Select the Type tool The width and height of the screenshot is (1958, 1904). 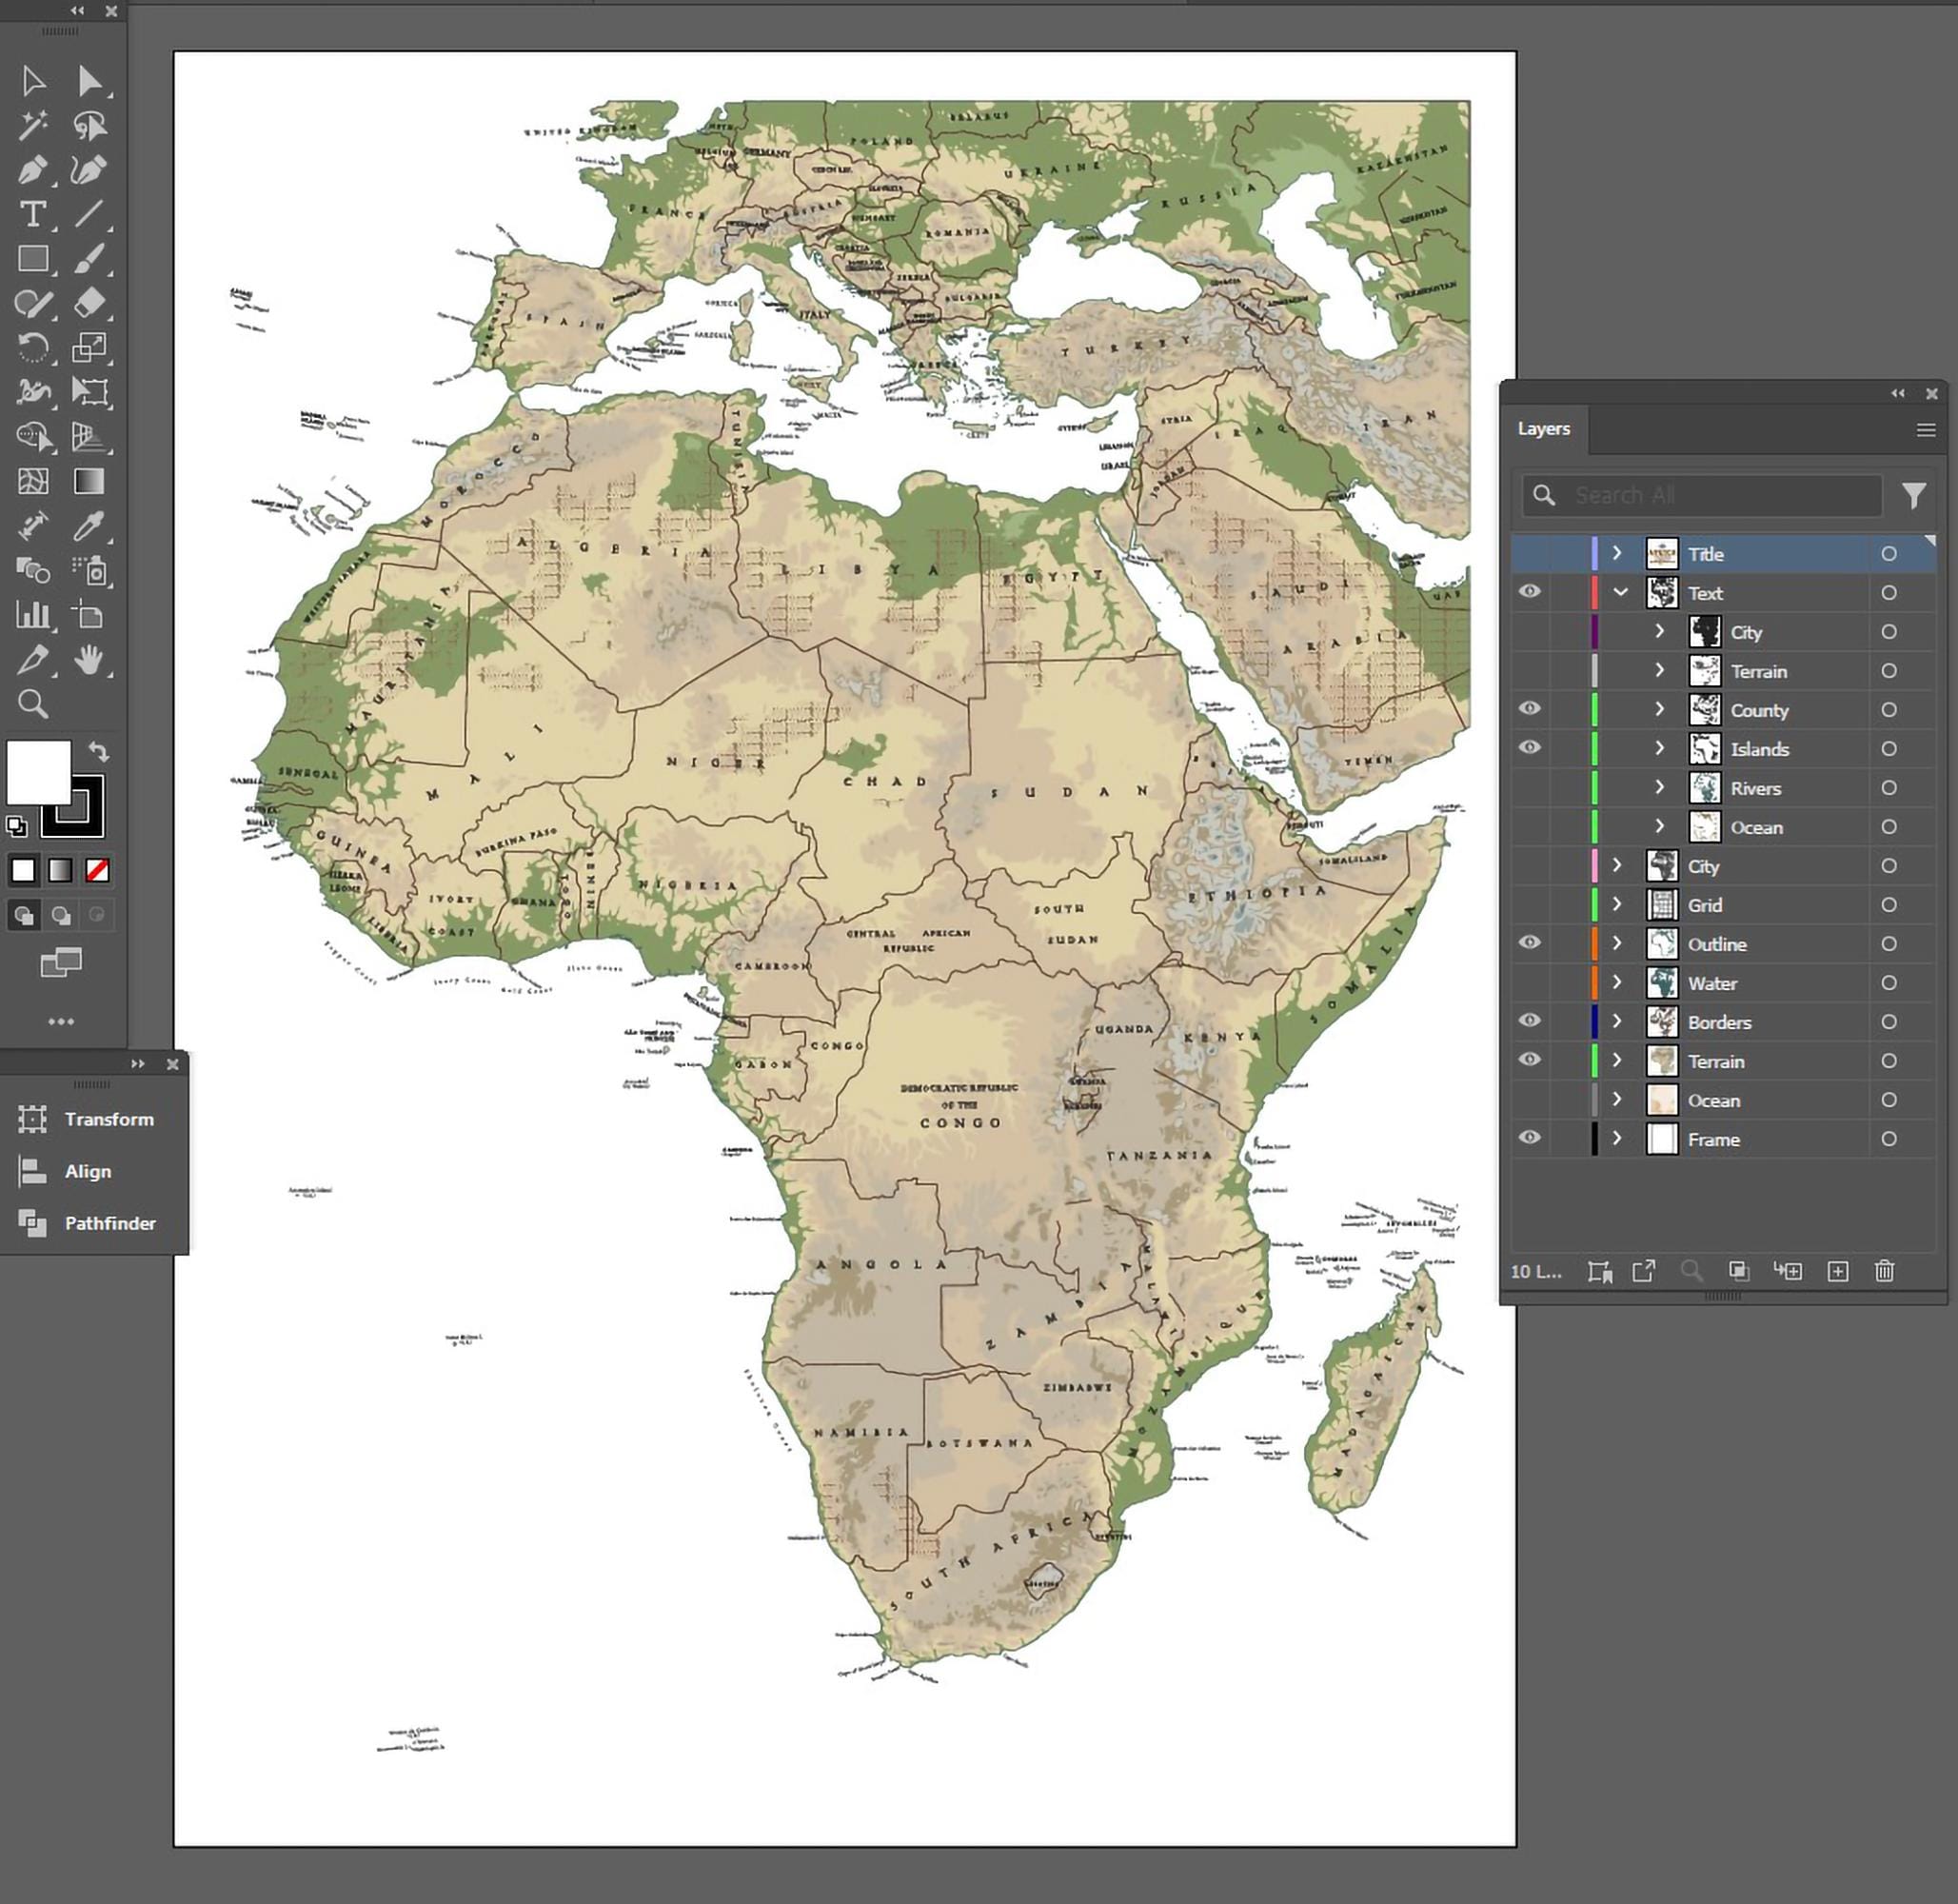coord(33,214)
